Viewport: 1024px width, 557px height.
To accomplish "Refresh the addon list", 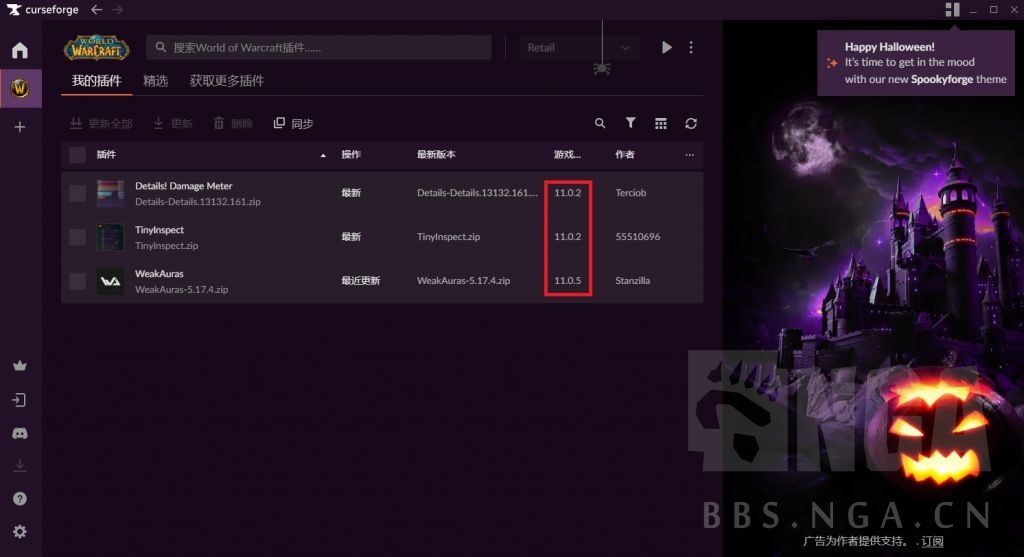I will [x=691, y=123].
